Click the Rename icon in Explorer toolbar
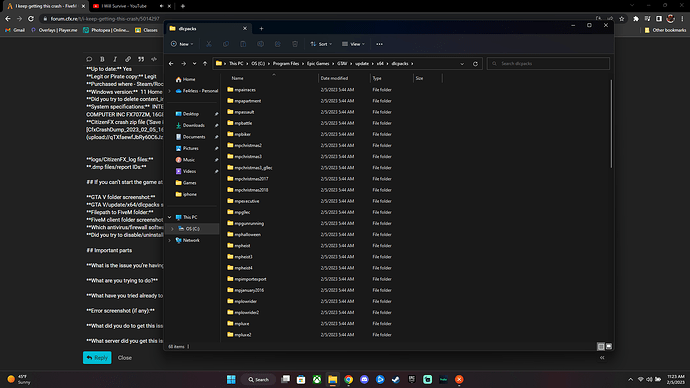Viewport: 690px width, 388px height. (261, 44)
